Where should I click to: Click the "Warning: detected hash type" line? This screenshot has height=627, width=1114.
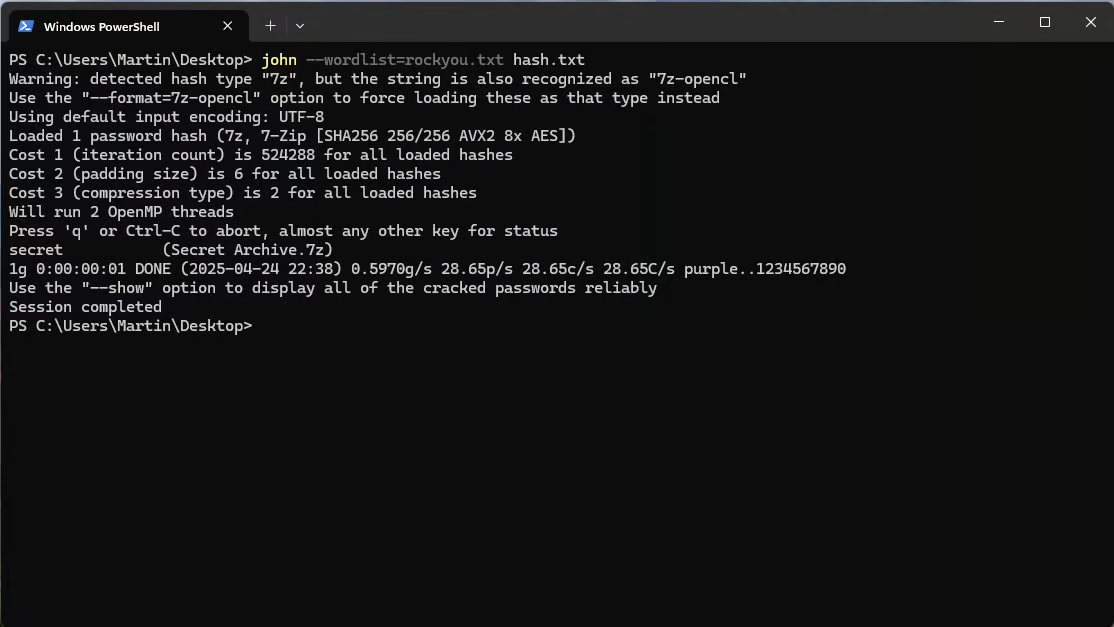[x=377, y=79]
